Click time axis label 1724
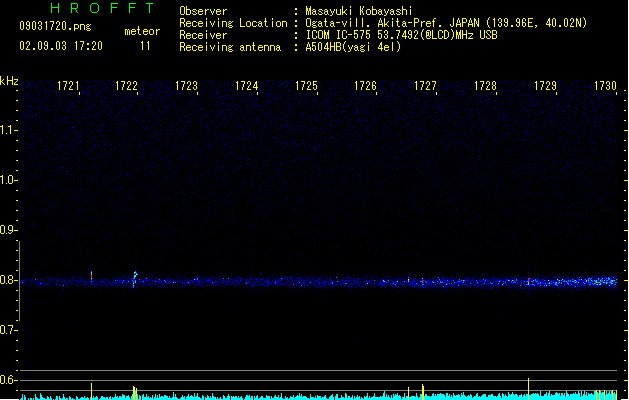Screen dimensions: 629x400 246,86
